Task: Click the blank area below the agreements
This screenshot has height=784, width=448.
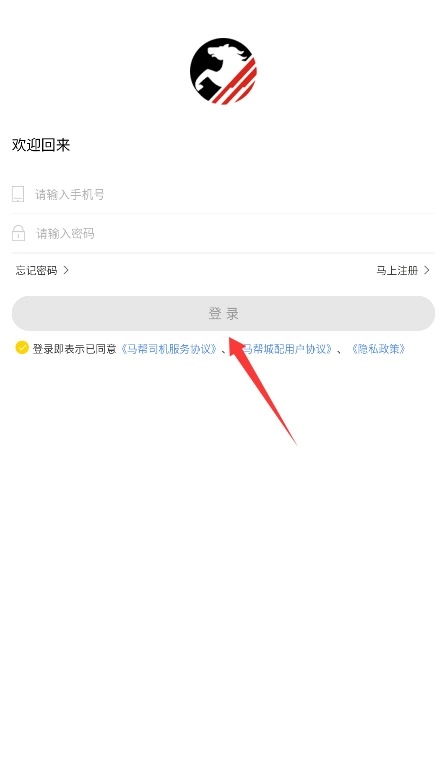Action: pyautogui.click(x=224, y=575)
